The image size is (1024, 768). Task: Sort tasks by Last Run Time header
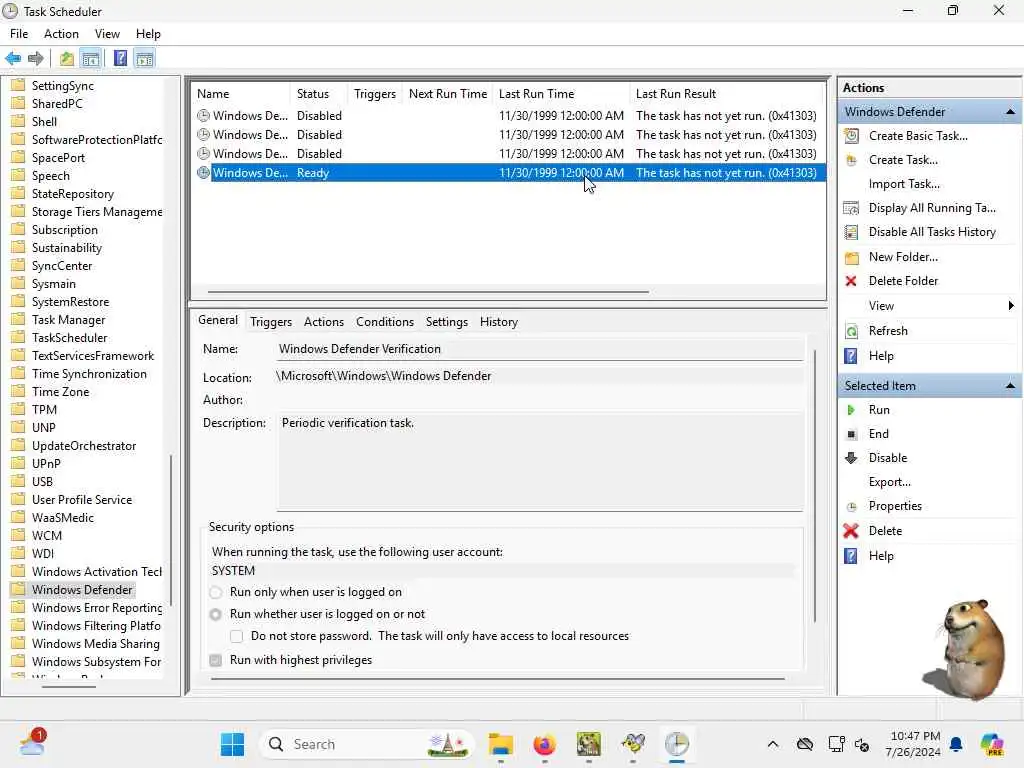536,94
